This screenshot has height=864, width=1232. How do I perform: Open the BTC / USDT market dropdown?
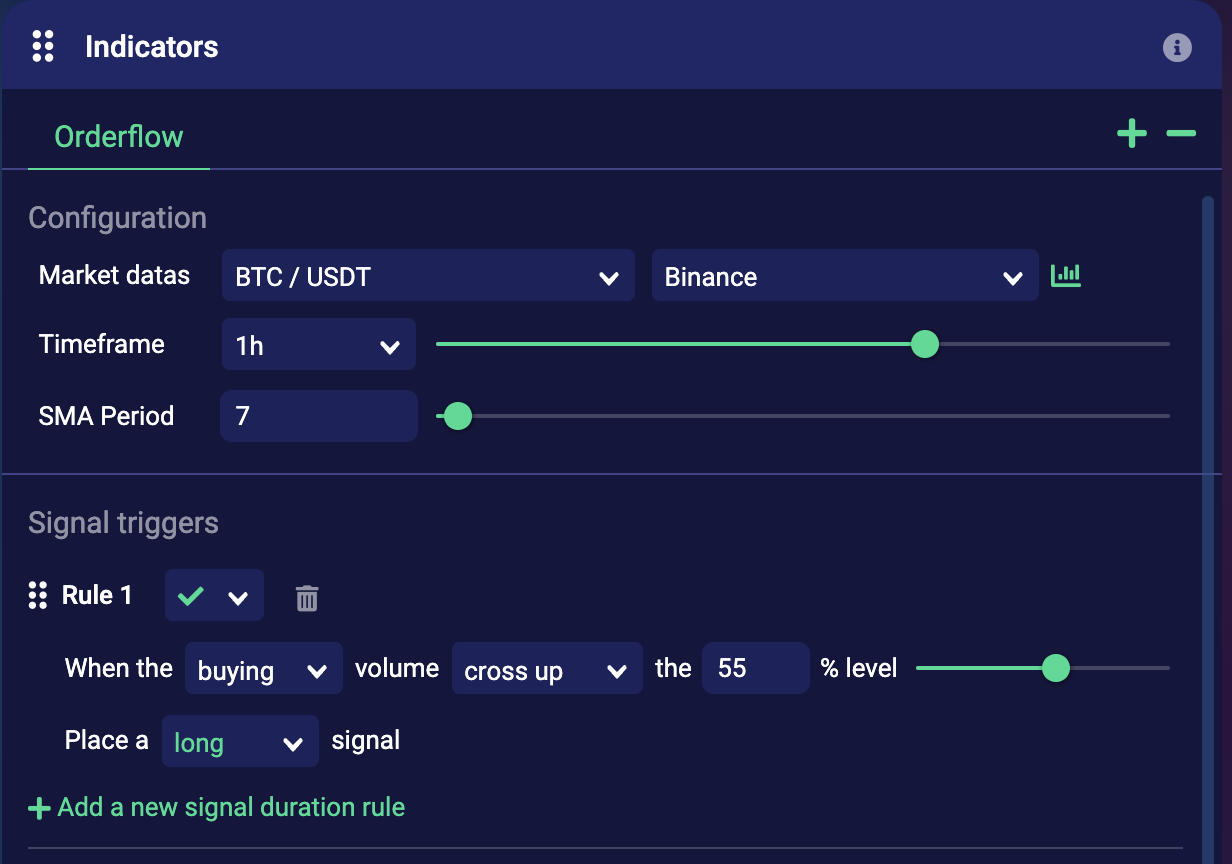click(x=428, y=276)
